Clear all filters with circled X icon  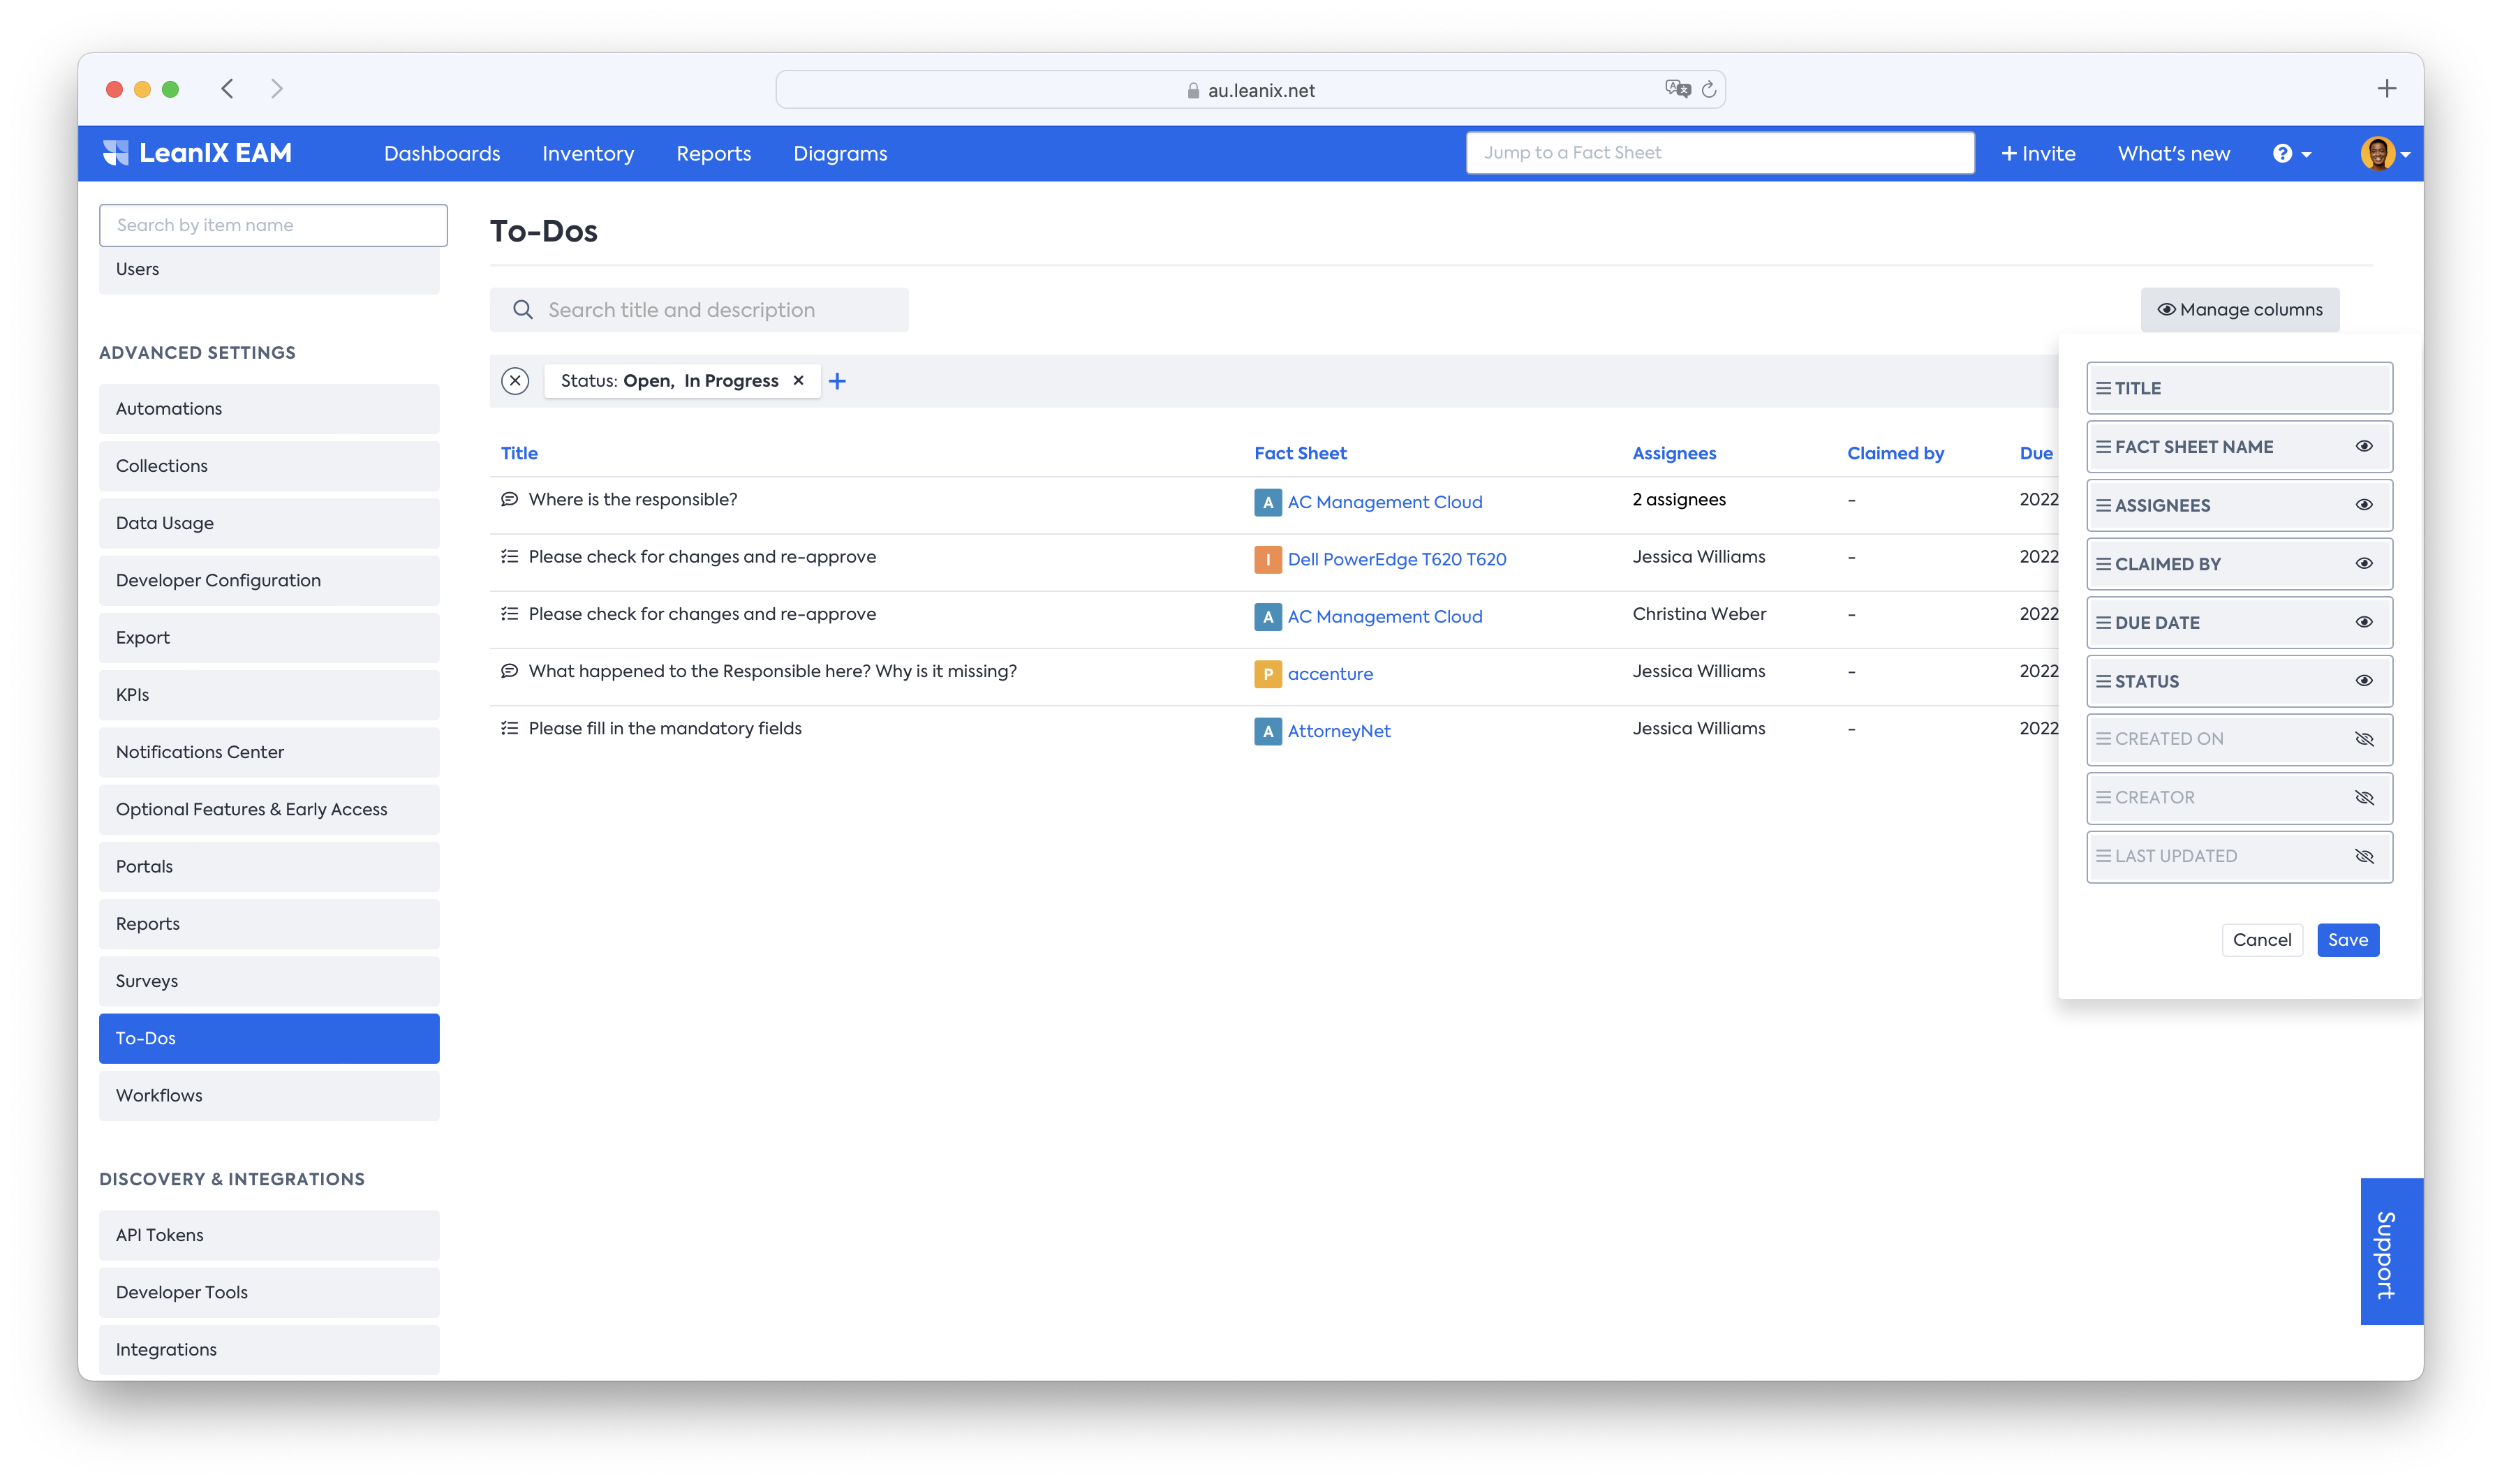tap(515, 381)
